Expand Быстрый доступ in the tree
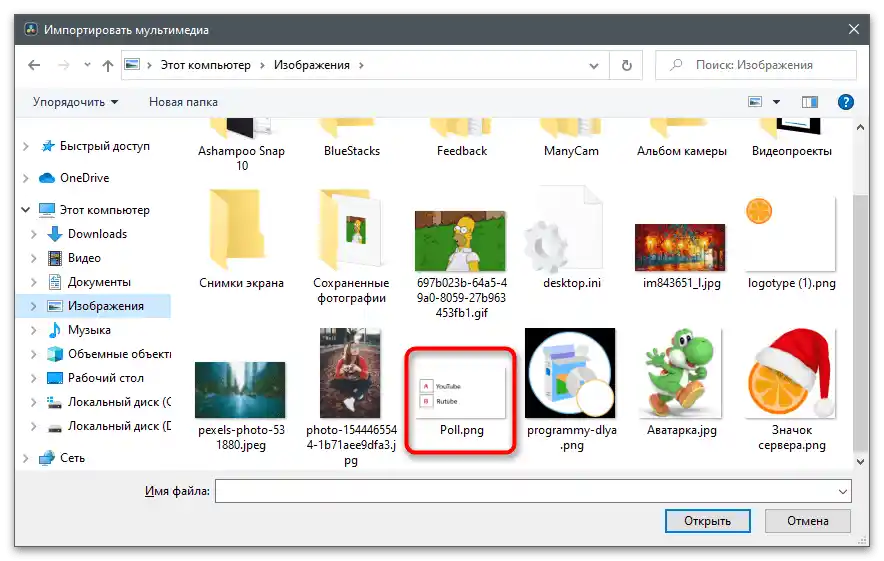This screenshot has height=561, width=884. [x=26, y=147]
